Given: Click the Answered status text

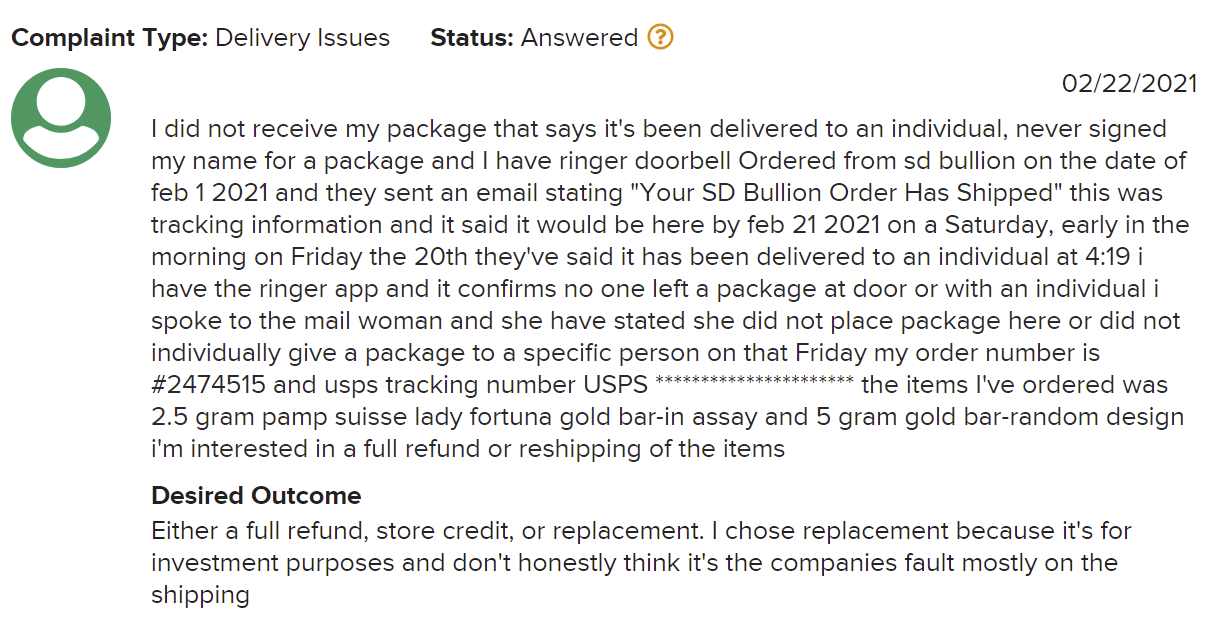Looking at the screenshot, I should click(x=579, y=38).
